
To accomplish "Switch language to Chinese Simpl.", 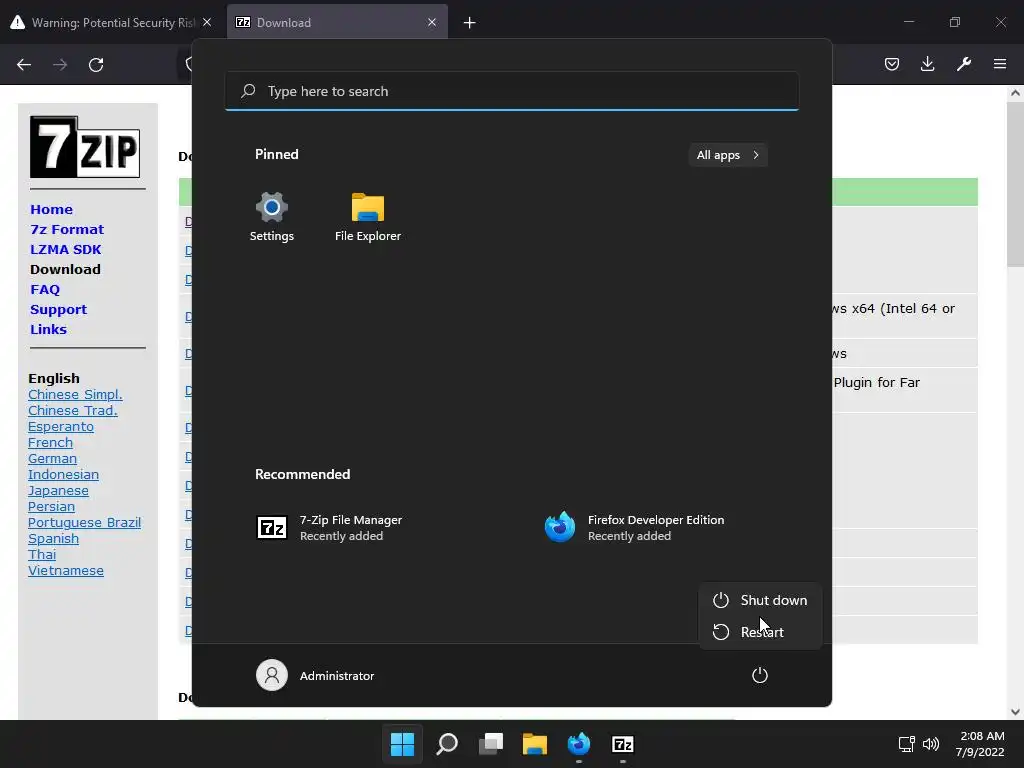I will pyautogui.click(x=75, y=394).
